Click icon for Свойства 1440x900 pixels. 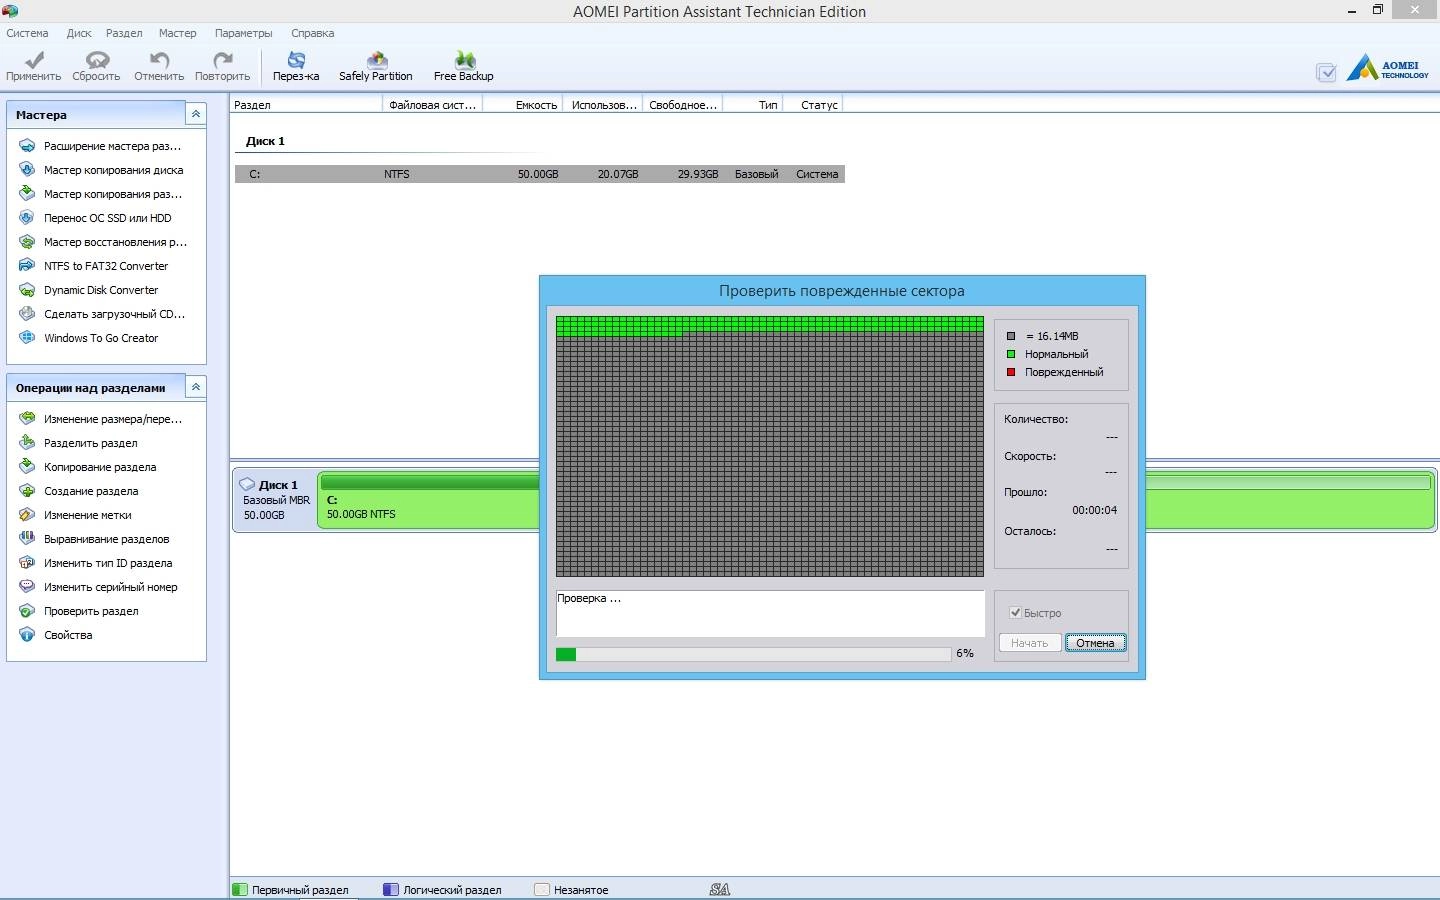coord(27,635)
